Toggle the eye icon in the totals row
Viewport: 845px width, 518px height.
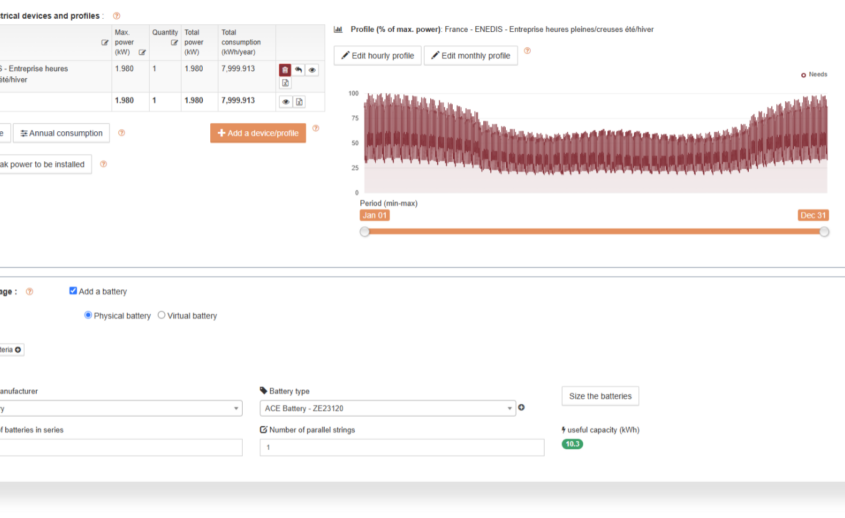point(286,102)
